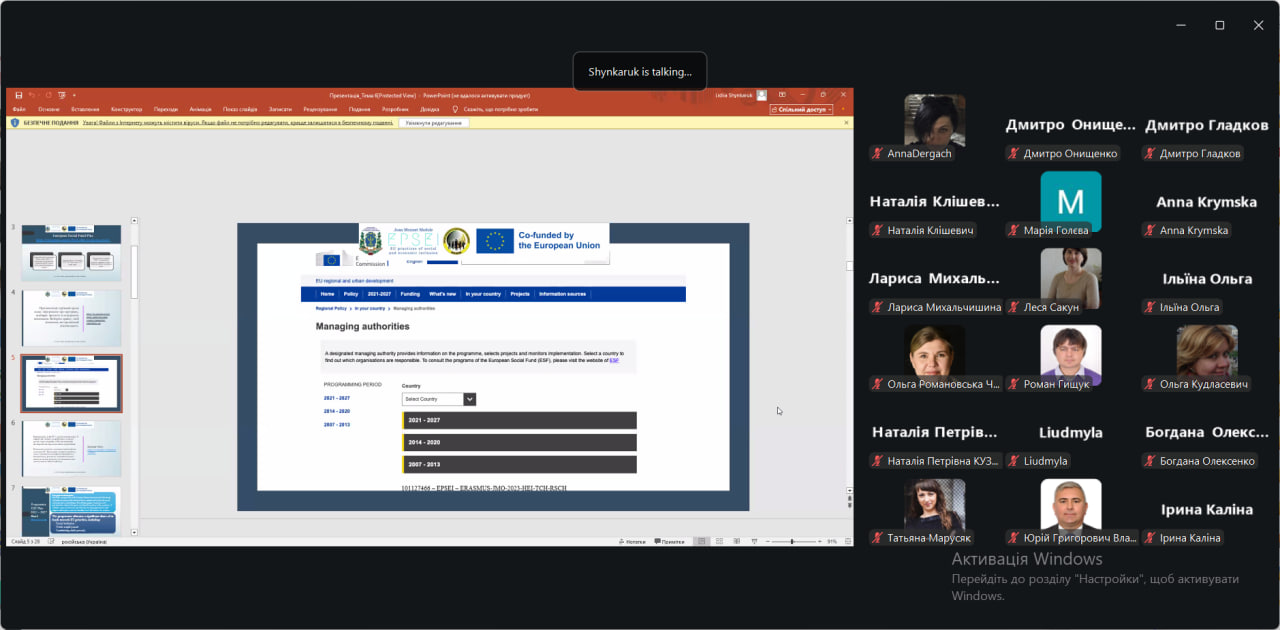Click the Save icon in PowerPoint title bar
The width and height of the screenshot is (1280, 630).
click(x=18, y=95)
